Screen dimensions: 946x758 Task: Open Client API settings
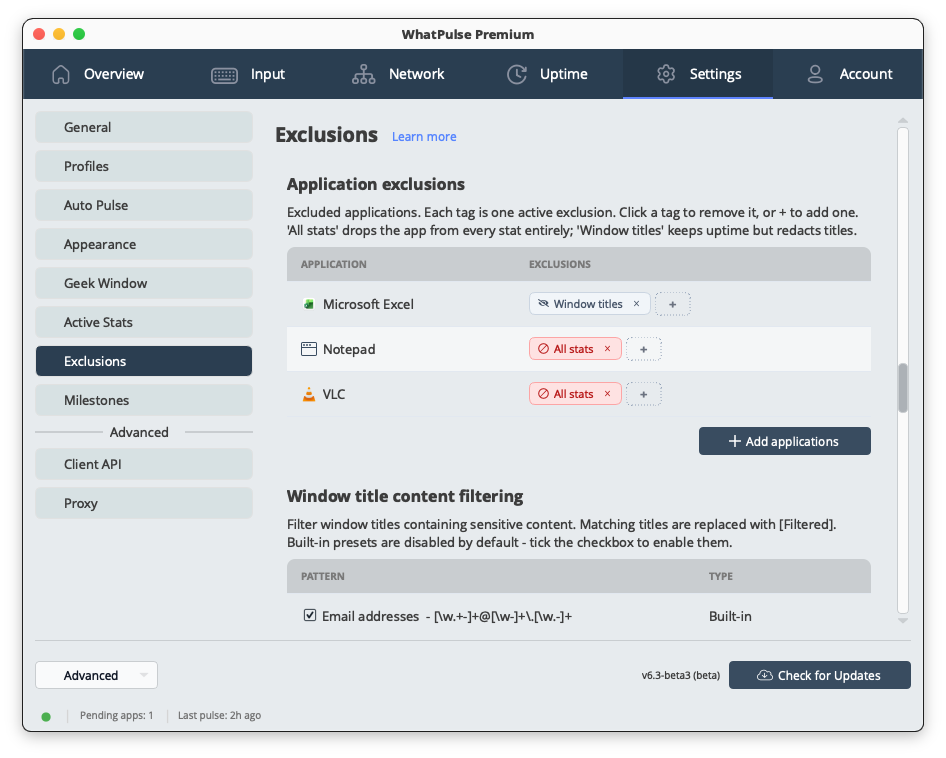(x=144, y=464)
